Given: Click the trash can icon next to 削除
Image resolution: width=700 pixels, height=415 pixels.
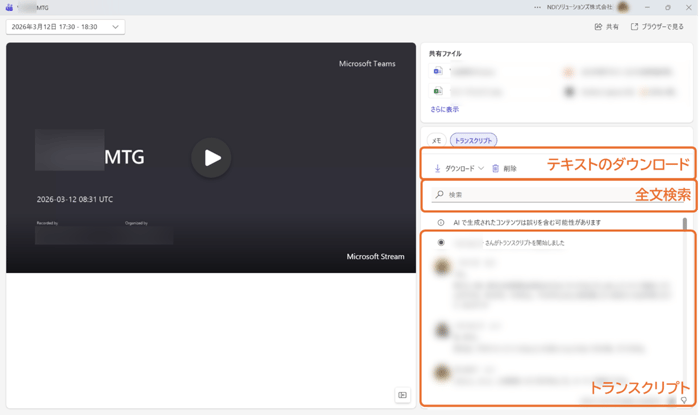Looking at the screenshot, I should pos(496,168).
